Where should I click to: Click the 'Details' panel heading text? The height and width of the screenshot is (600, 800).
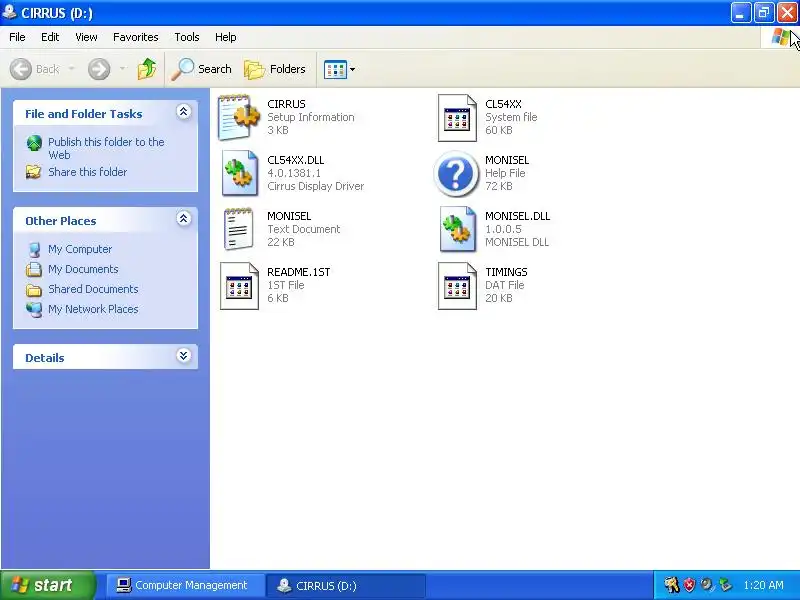pos(45,358)
